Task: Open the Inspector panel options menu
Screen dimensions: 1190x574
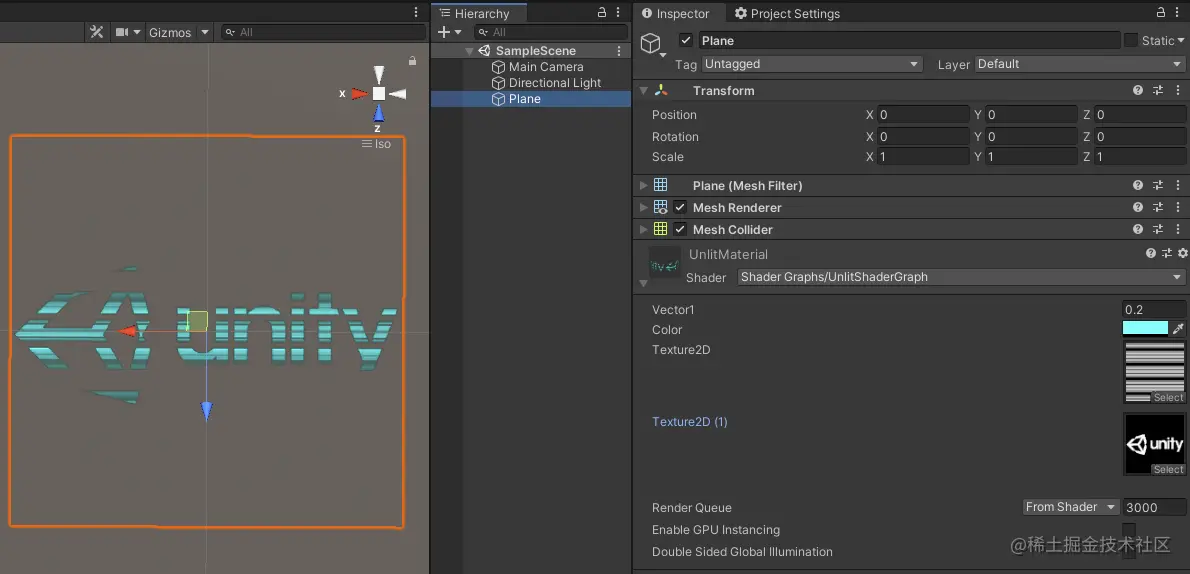Action: pos(1179,12)
